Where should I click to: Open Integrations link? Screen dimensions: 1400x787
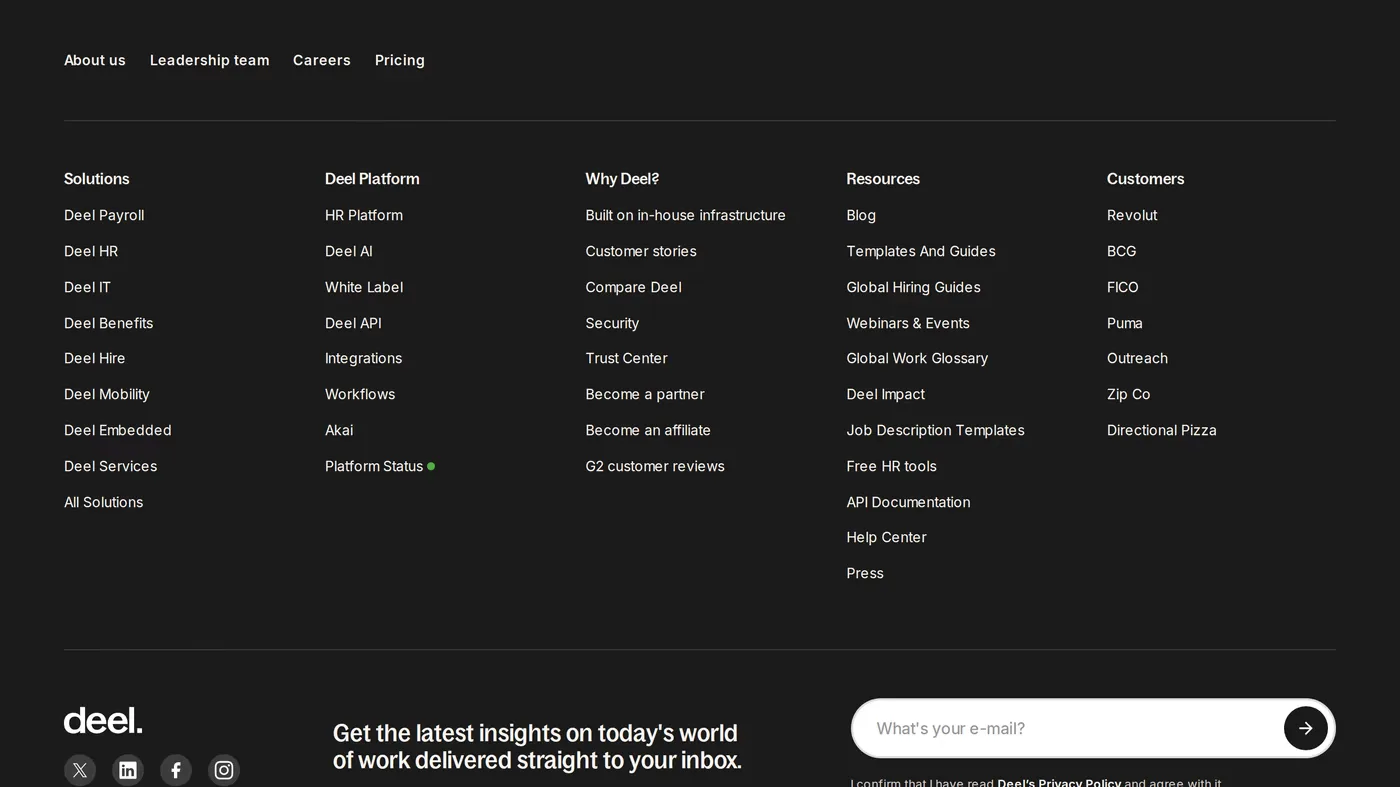pos(363,358)
